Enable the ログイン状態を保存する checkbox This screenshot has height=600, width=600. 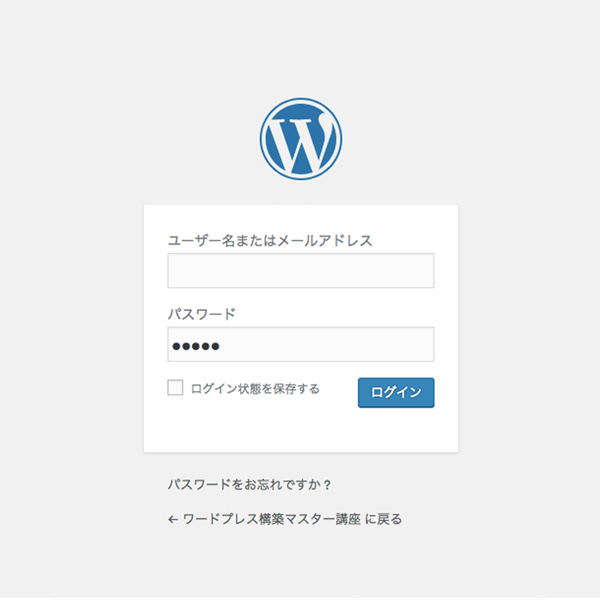175,388
